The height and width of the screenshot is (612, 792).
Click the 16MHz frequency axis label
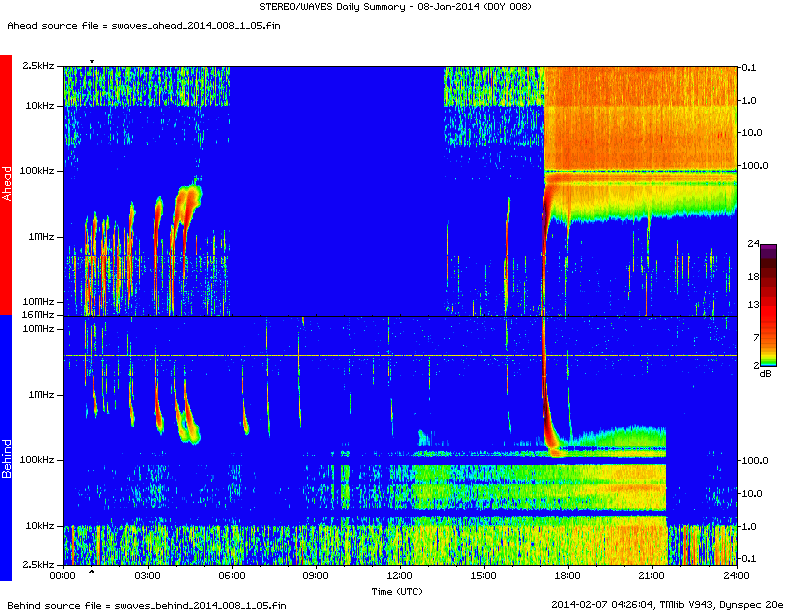point(38,315)
